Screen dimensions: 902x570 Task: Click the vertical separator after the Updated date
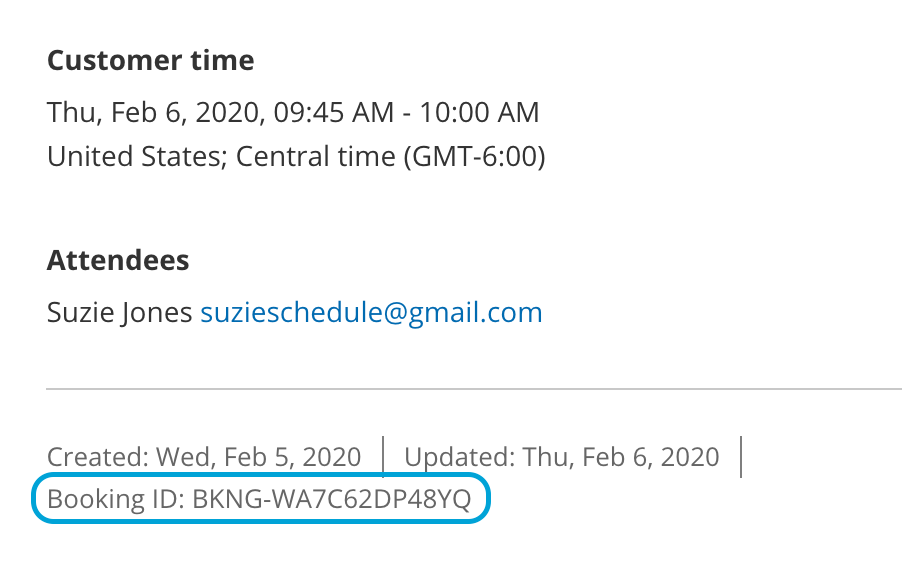point(740,456)
